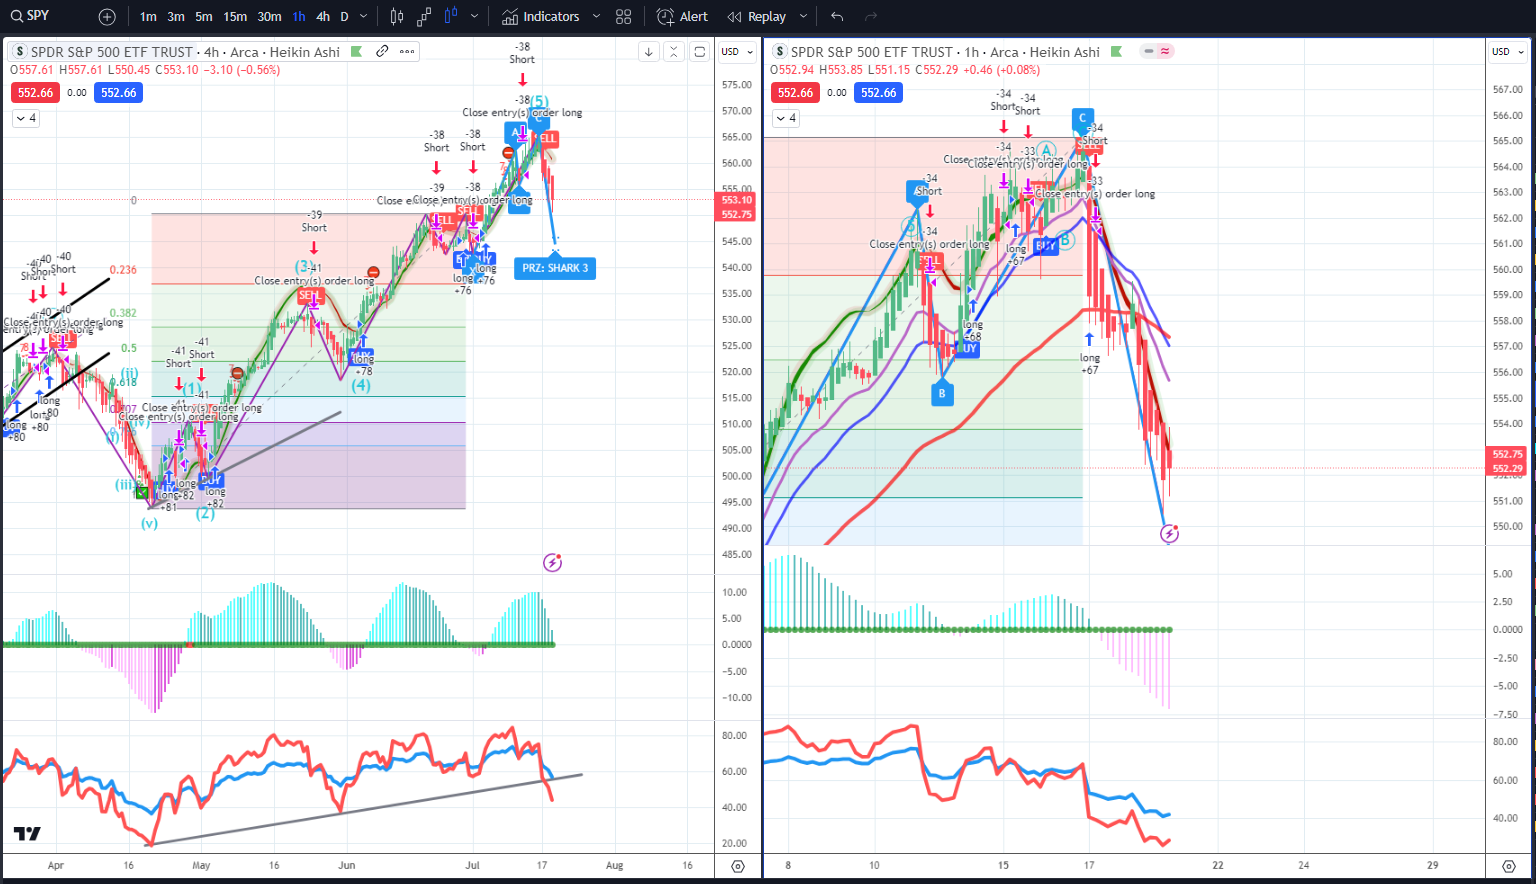
Task: Create an Alert
Action: tap(682, 17)
